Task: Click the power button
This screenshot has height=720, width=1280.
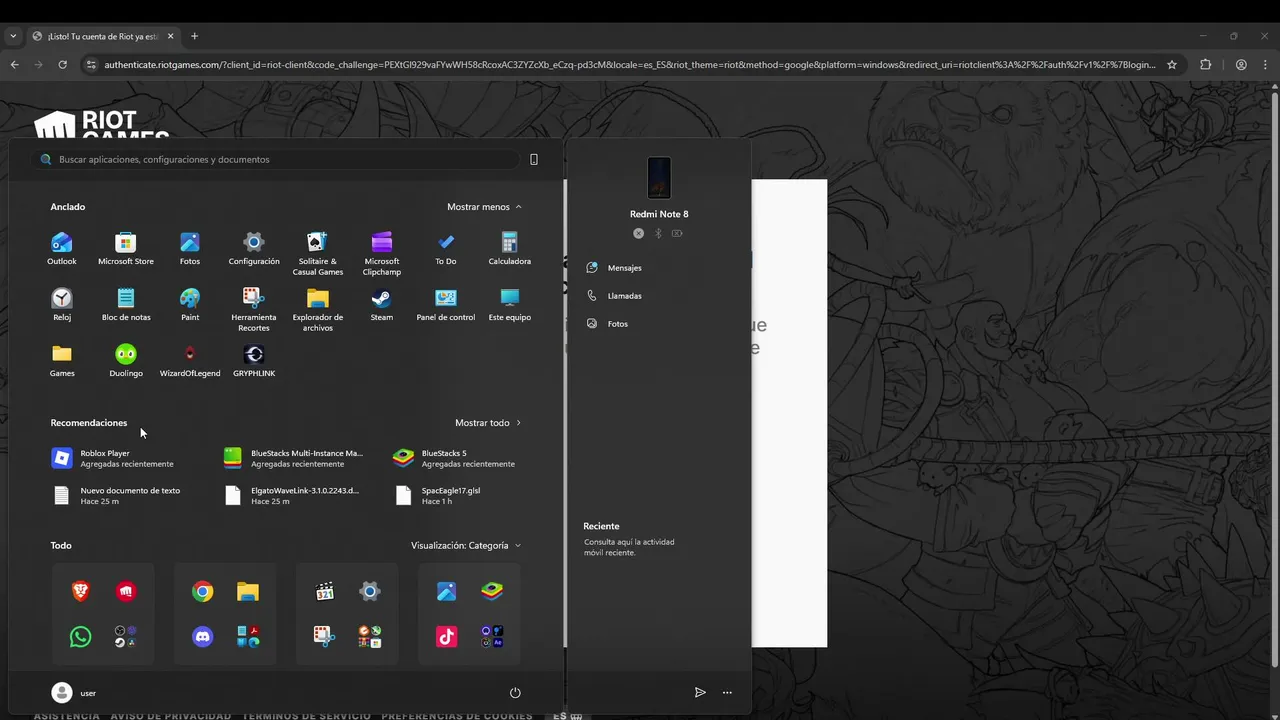Action: pyautogui.click(x=515, y=693)
